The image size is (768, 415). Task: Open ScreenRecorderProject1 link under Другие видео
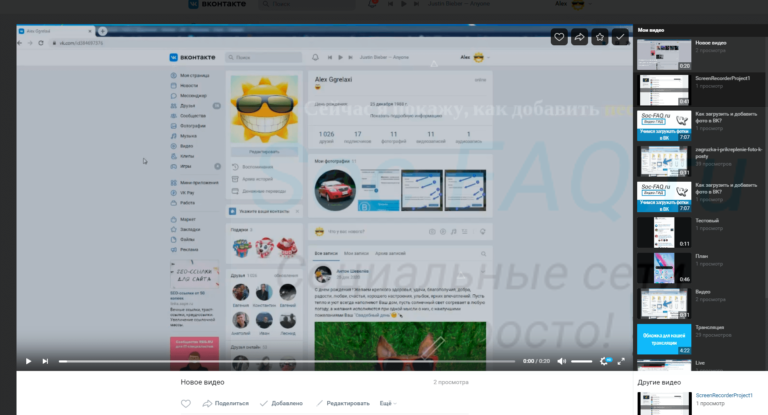point(724,395)
